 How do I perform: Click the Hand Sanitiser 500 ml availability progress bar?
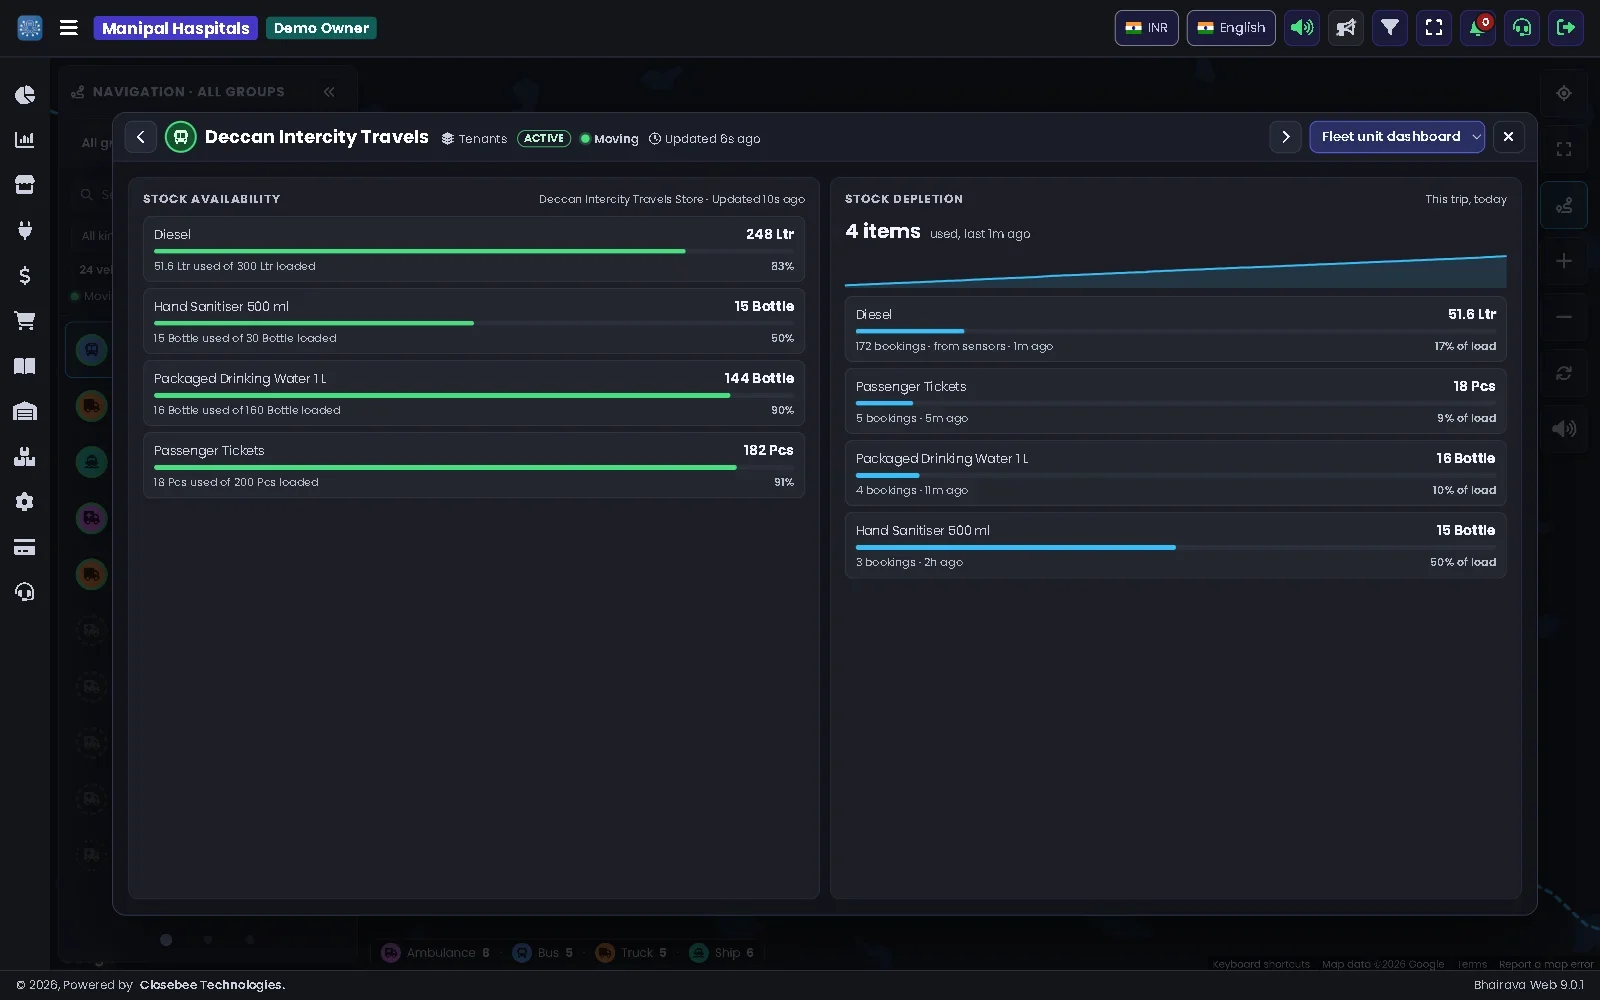pyautogui.click(x=474, y=323)
